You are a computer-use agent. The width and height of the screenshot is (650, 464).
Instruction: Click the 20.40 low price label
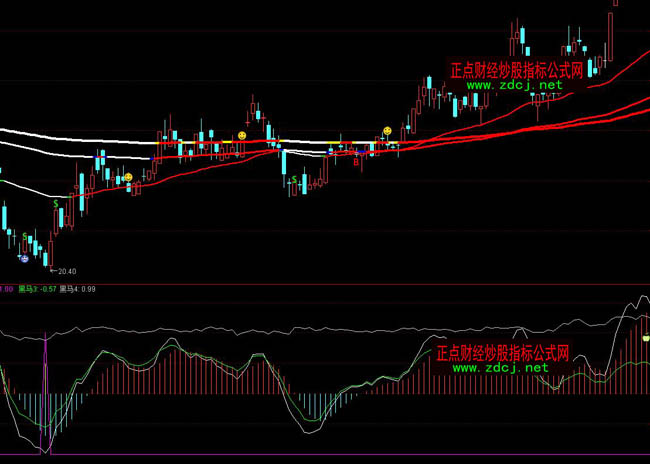(67, 271)
